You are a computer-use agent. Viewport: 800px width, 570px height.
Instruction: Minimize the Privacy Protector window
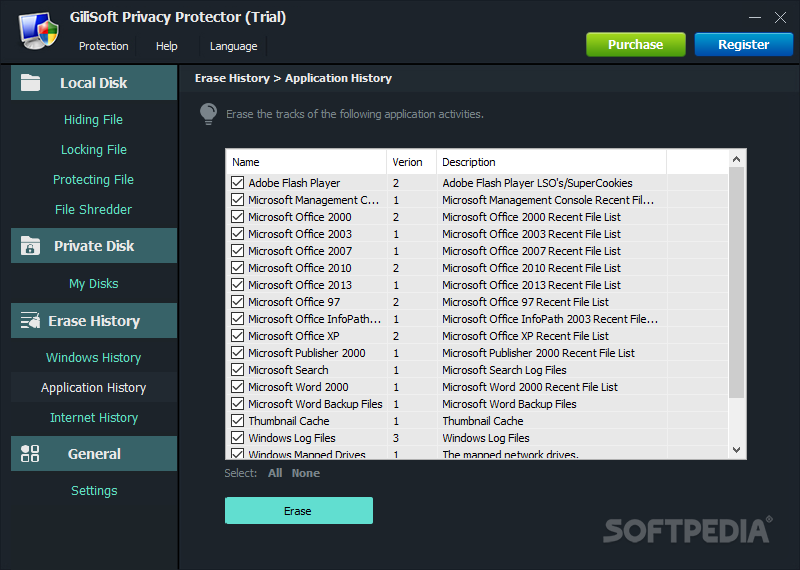[755, 17]
